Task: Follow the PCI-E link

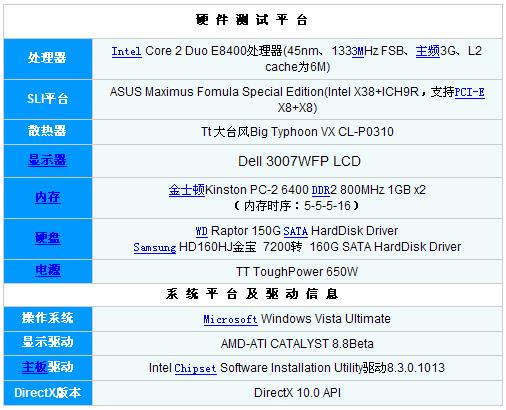Action: [x=469, y=92]
